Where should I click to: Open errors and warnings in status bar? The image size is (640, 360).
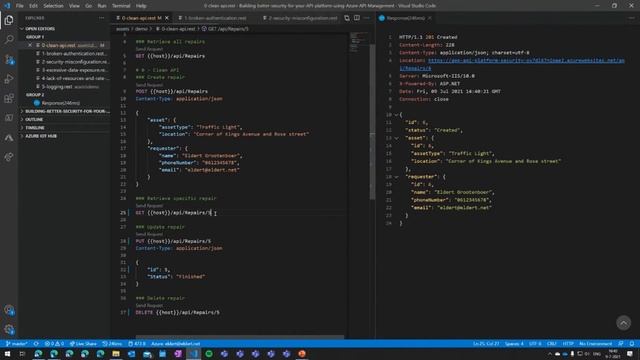click(54, 344)
